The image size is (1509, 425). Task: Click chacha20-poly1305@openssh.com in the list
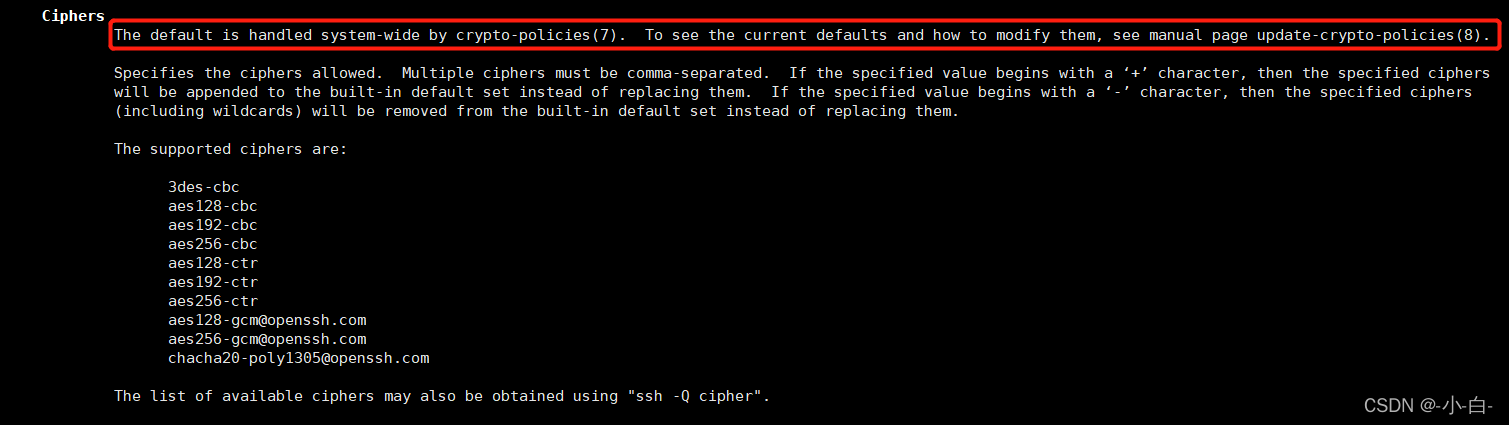299,358
